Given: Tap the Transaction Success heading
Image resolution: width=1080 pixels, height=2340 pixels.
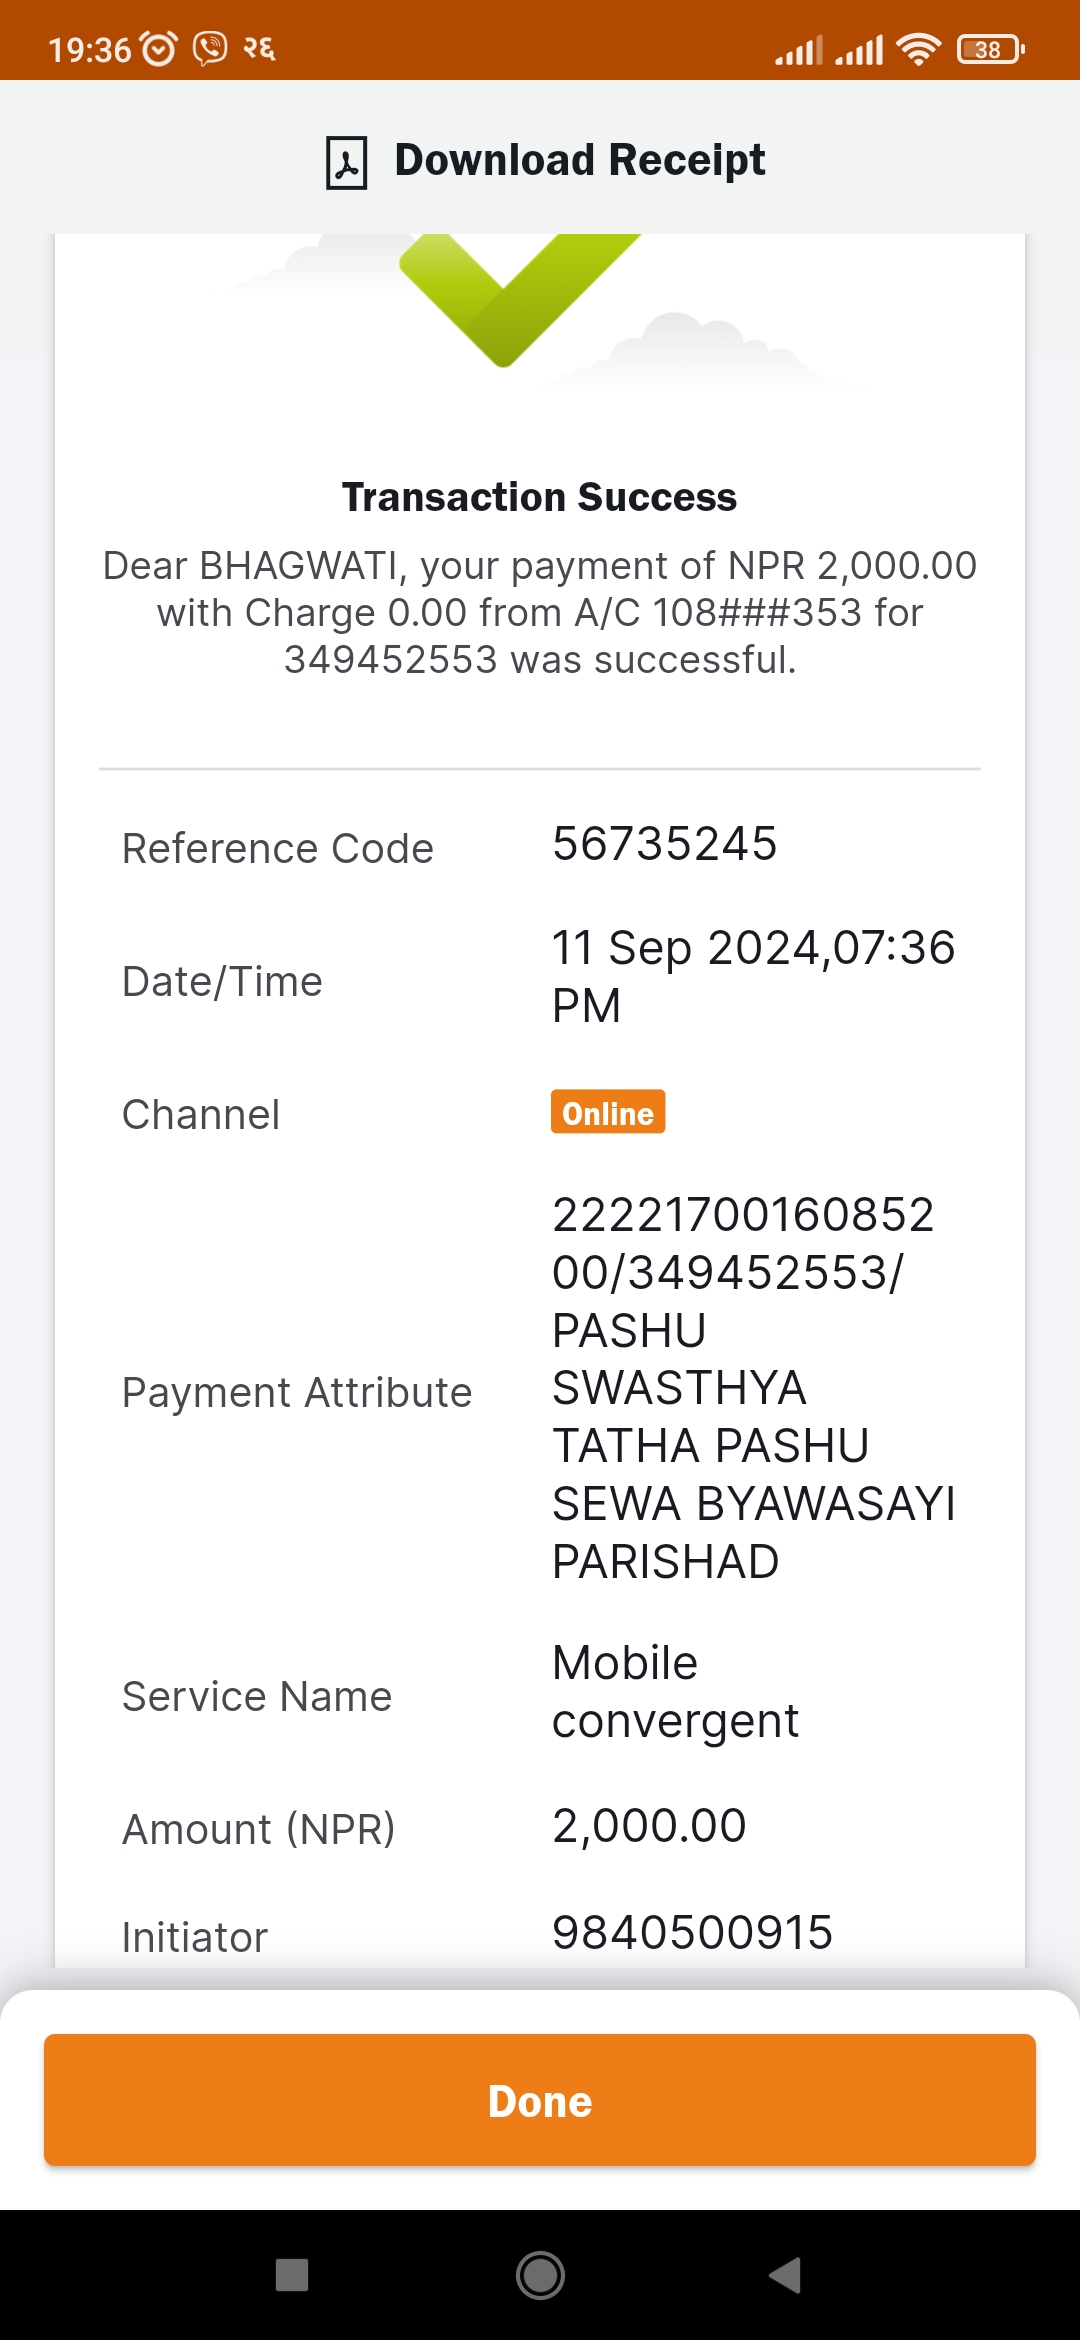Looking at the screenshot, I should tap(540, 497).
